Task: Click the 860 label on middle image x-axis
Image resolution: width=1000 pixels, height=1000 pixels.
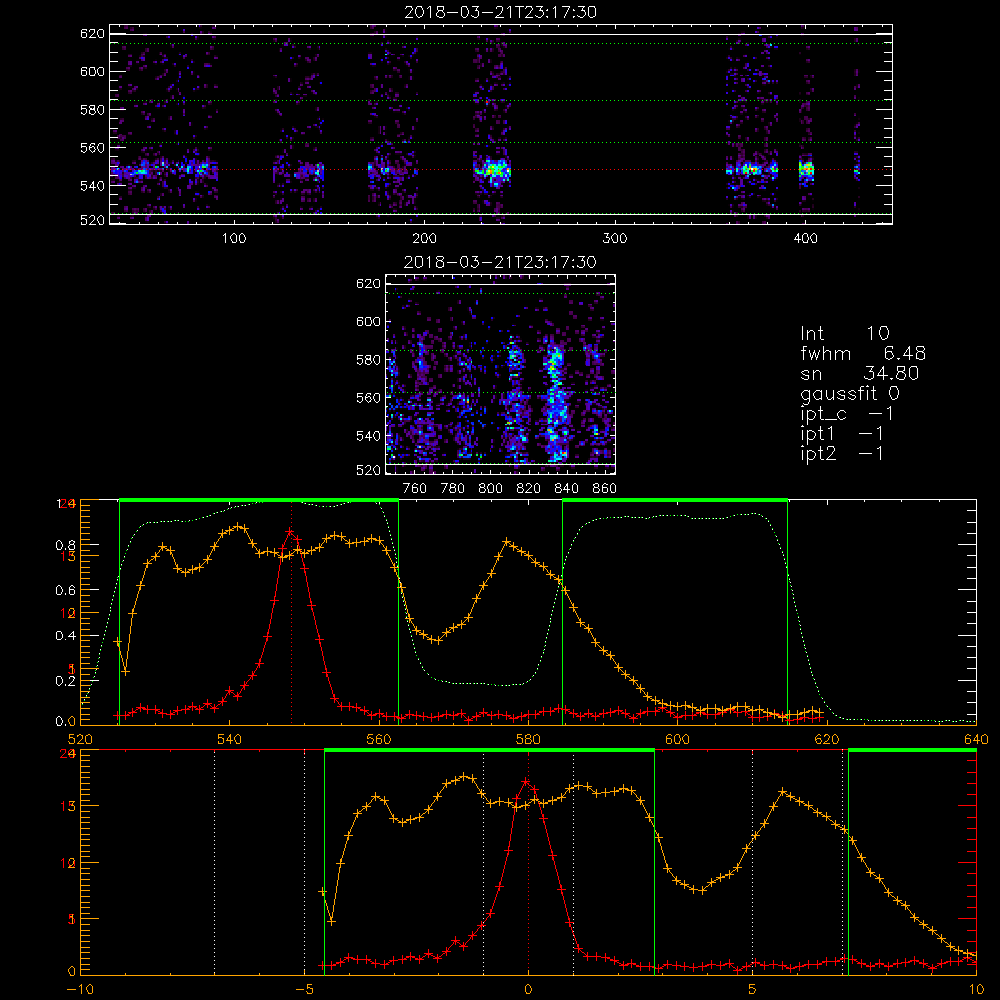Action: coord(605,489)
